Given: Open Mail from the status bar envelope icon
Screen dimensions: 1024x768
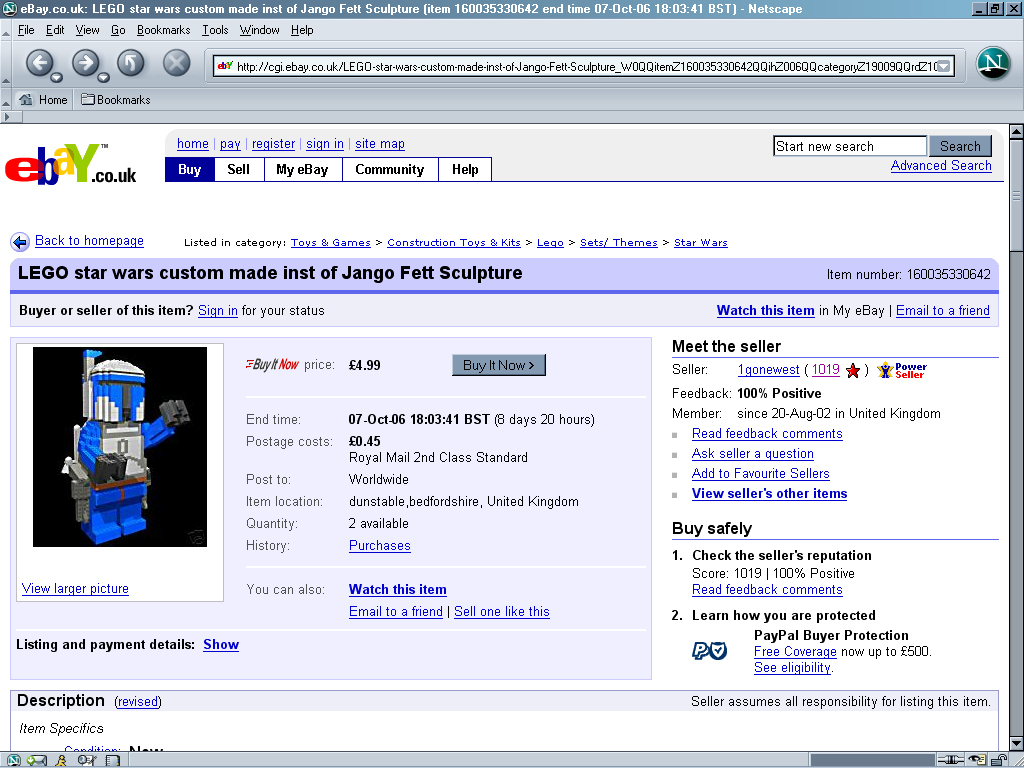Looking at the screenshot, I should [37, 760].
